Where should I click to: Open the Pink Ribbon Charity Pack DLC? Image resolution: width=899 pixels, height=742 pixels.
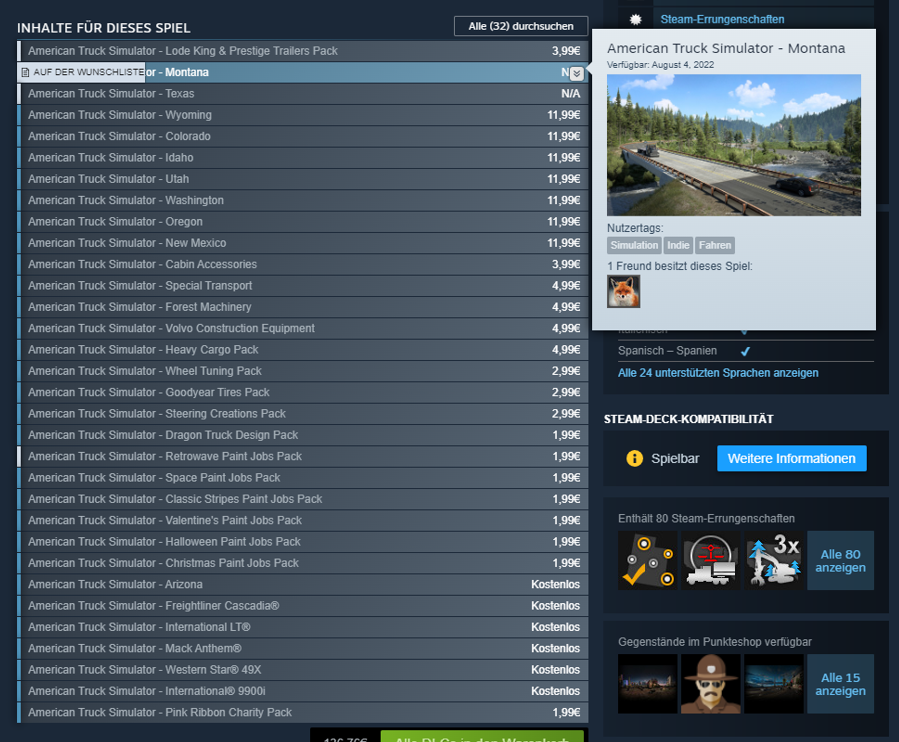point(303,712)
